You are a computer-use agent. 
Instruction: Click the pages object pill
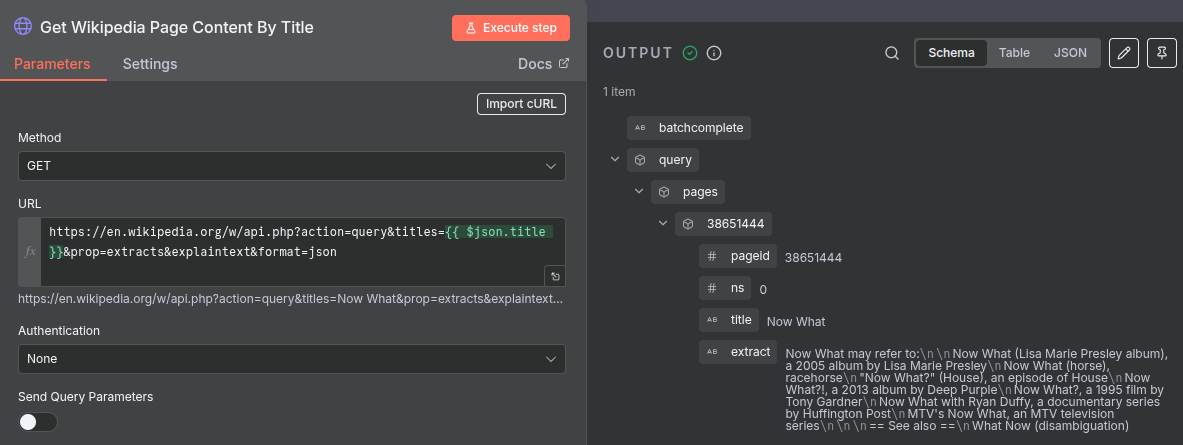pos(689,192)
